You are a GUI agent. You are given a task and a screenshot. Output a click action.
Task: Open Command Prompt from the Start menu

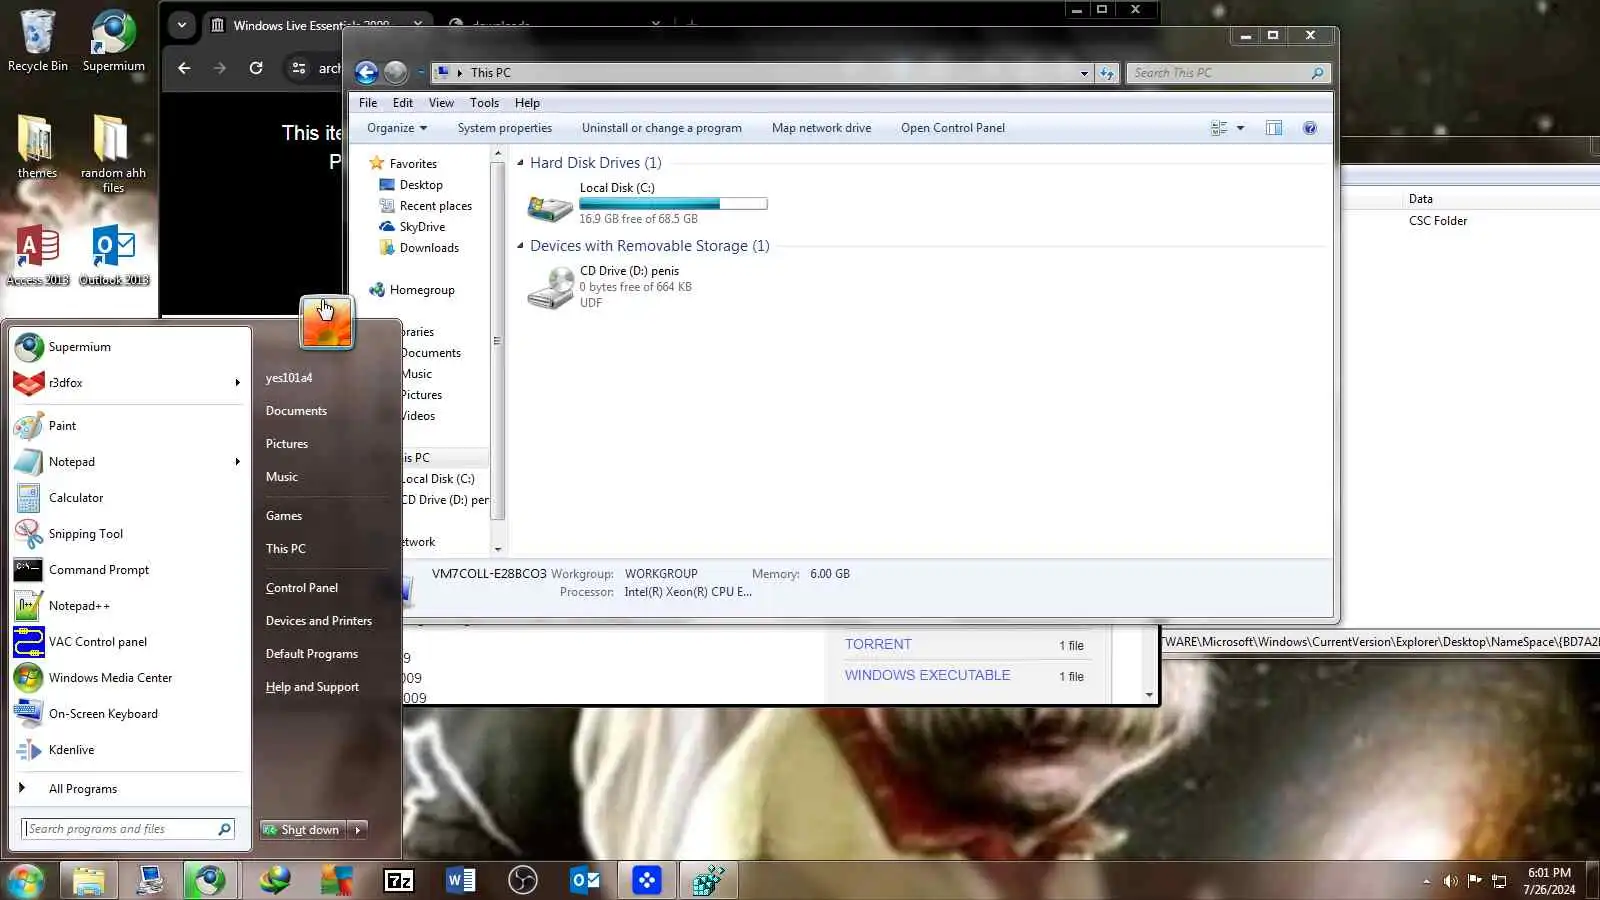(x=130, y=570)
